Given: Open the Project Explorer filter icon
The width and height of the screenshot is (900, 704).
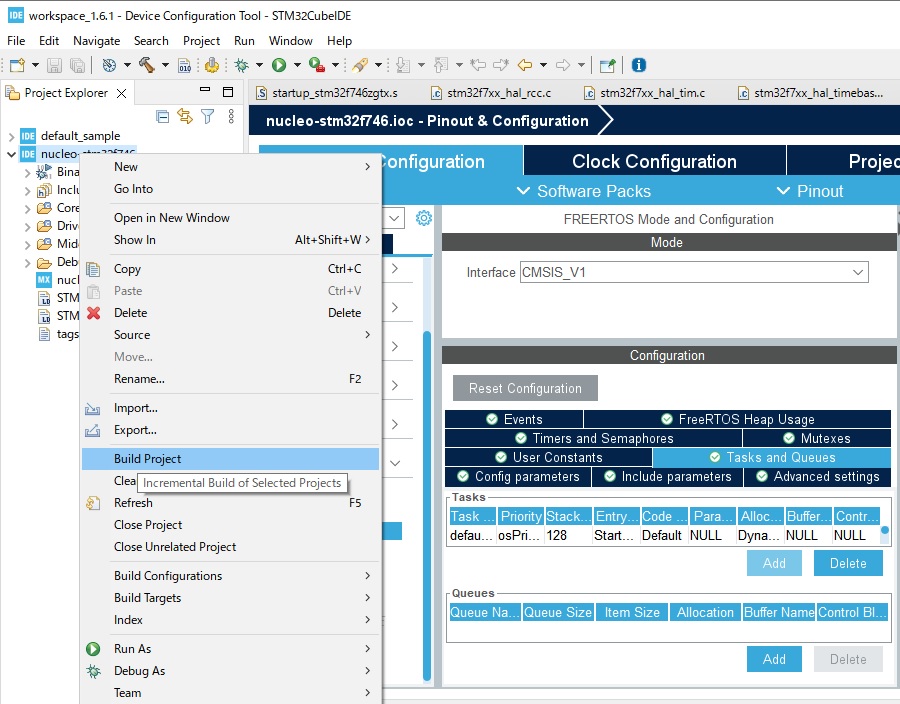Looking at the screenshot, I should (207, 117).
